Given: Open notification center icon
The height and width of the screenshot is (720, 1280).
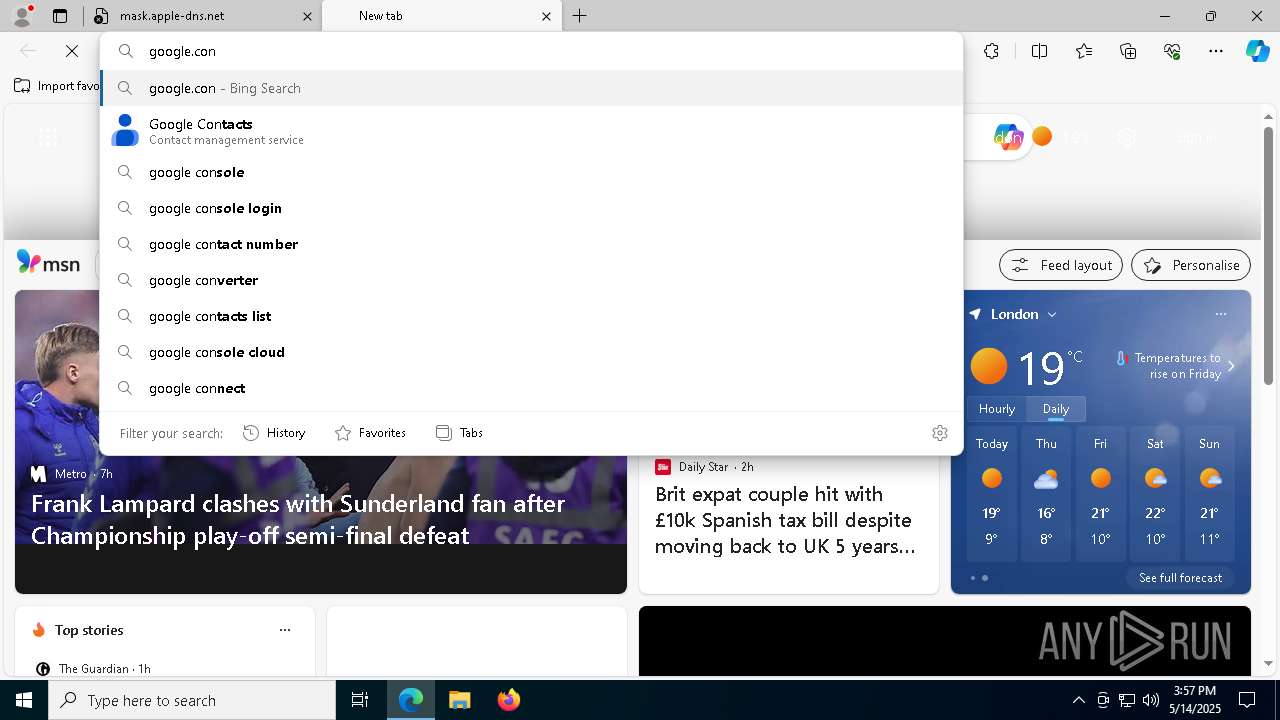Looking at the screenshot, I should 1247,700.
